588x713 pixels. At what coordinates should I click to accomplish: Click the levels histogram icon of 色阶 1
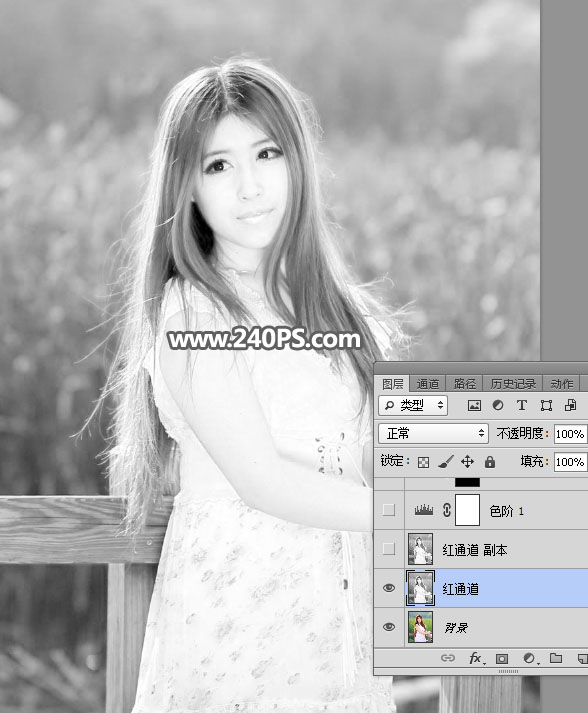[423, 510]
